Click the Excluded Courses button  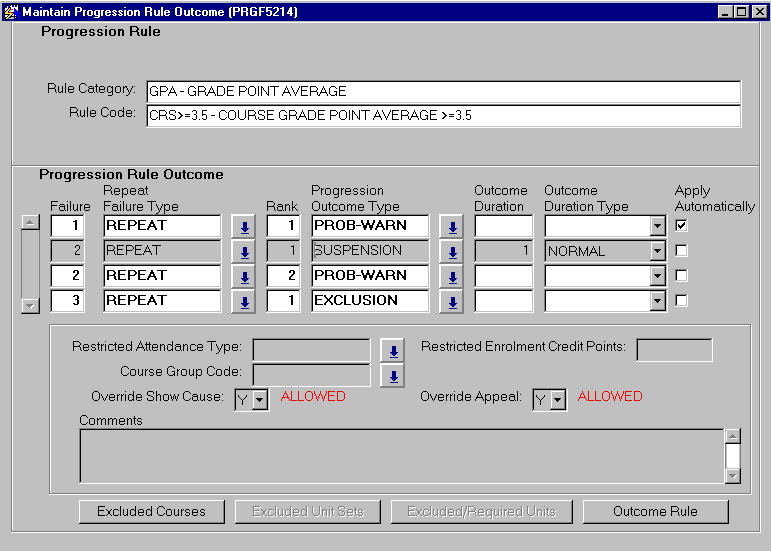pos(151,511)
